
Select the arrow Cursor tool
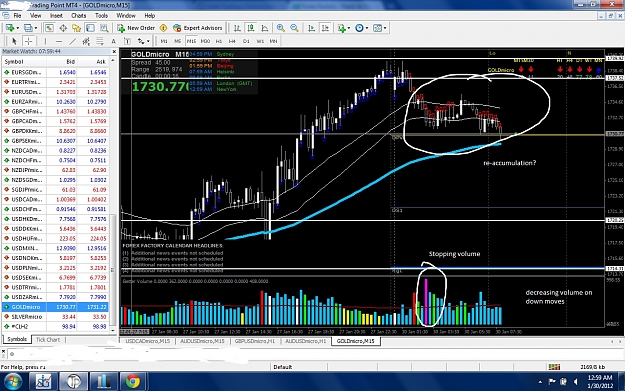(14, 41)
